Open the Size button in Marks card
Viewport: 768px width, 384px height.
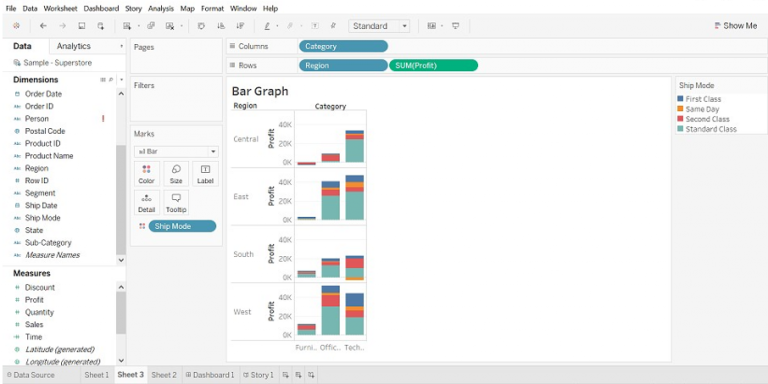coord(176,174)
